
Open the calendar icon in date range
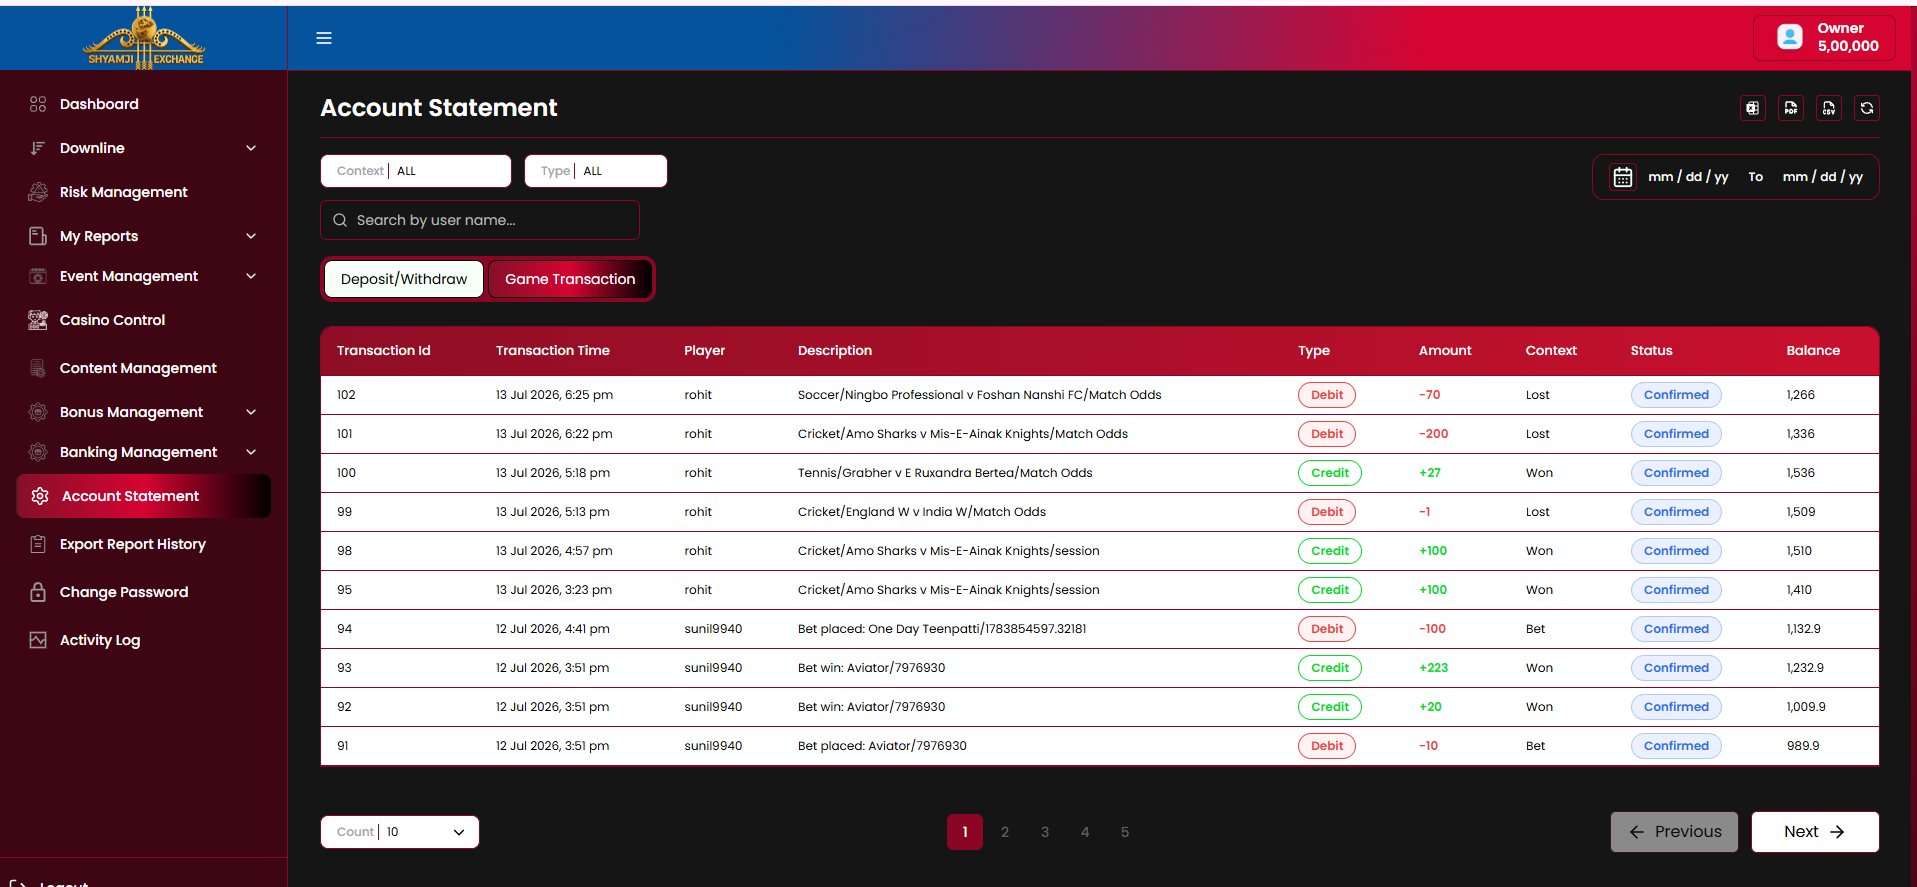[1623, 177]
